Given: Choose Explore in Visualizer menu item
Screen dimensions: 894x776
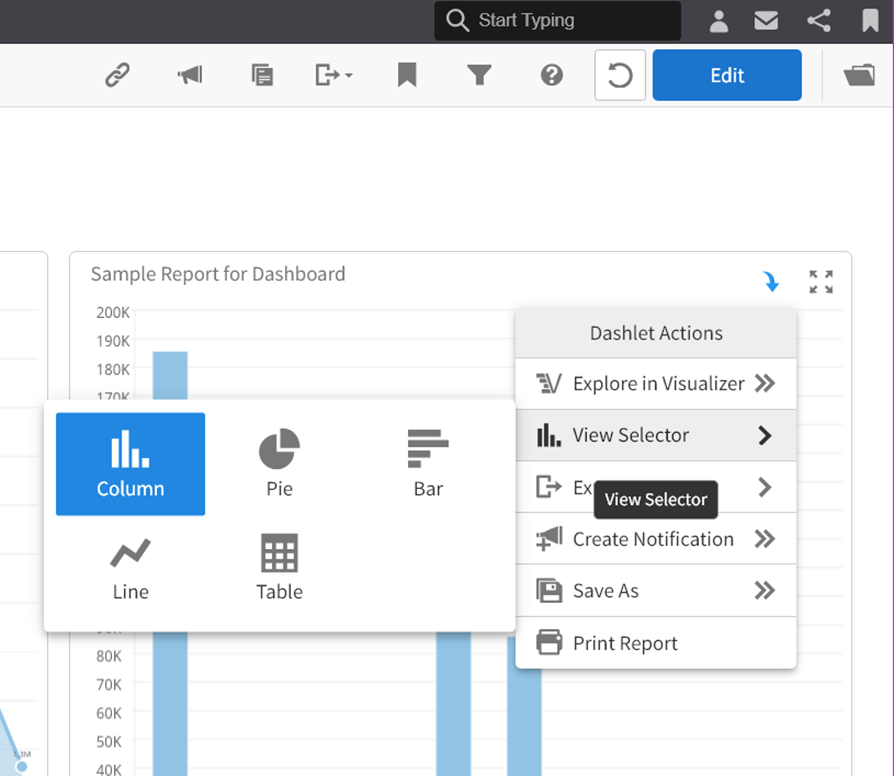Looking at the screenshot, I should [656, 384].
